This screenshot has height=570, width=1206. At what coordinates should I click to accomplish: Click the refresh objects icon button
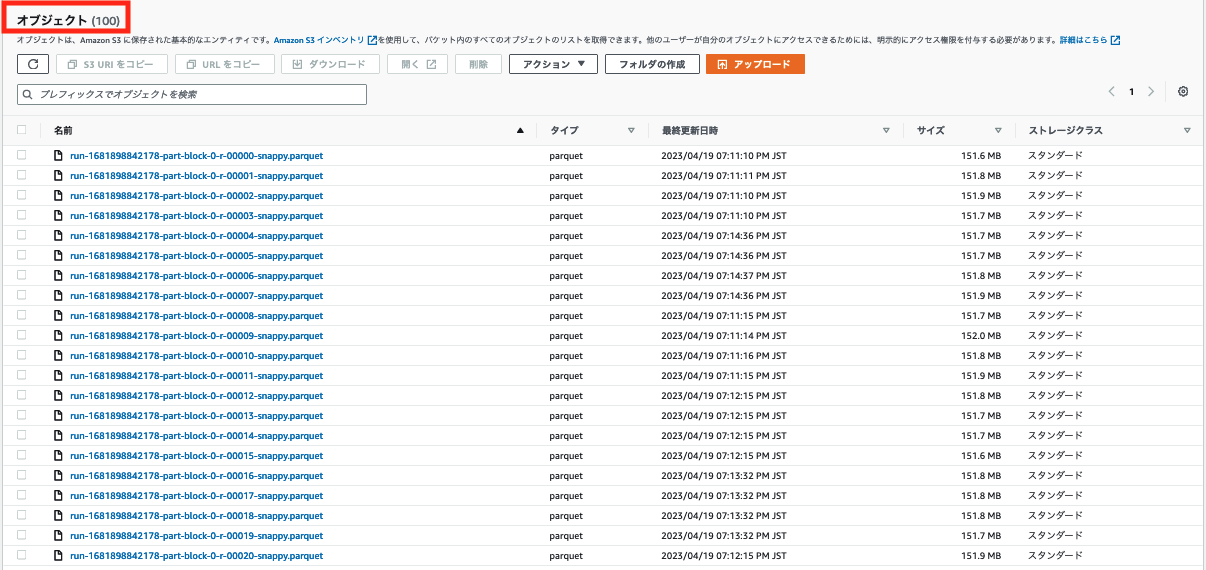coord(33,64)
